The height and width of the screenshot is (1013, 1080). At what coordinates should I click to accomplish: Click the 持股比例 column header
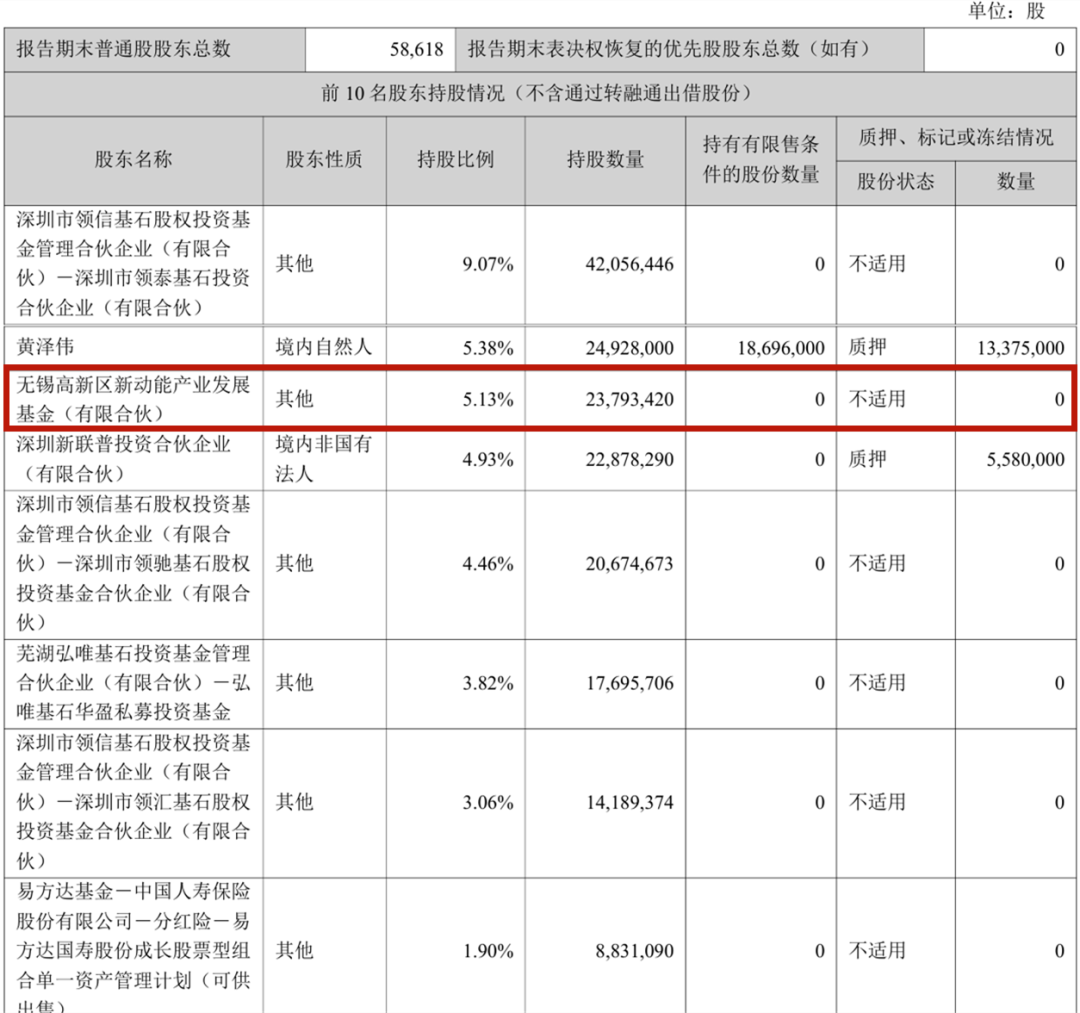[x=455, y=160]
